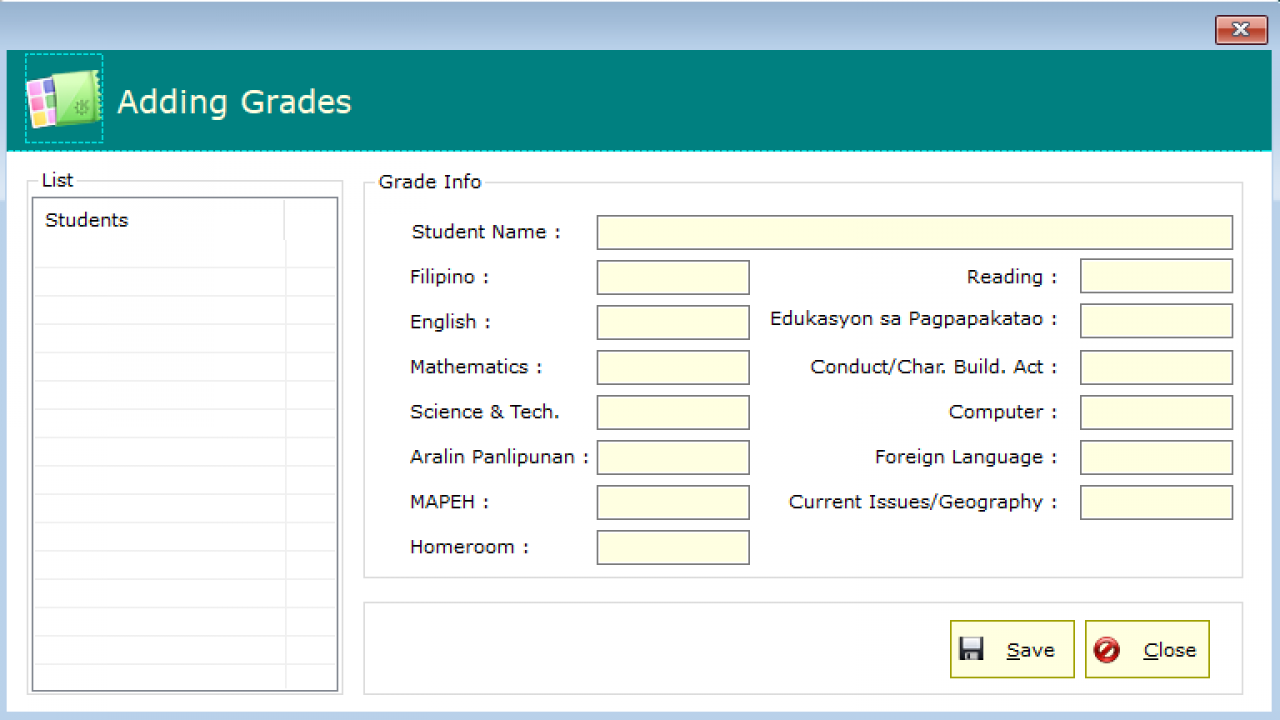1280x720 pixels.
Task: Click the Conduct/Char. Build. Act field
Action: [x=1156, y=367]
